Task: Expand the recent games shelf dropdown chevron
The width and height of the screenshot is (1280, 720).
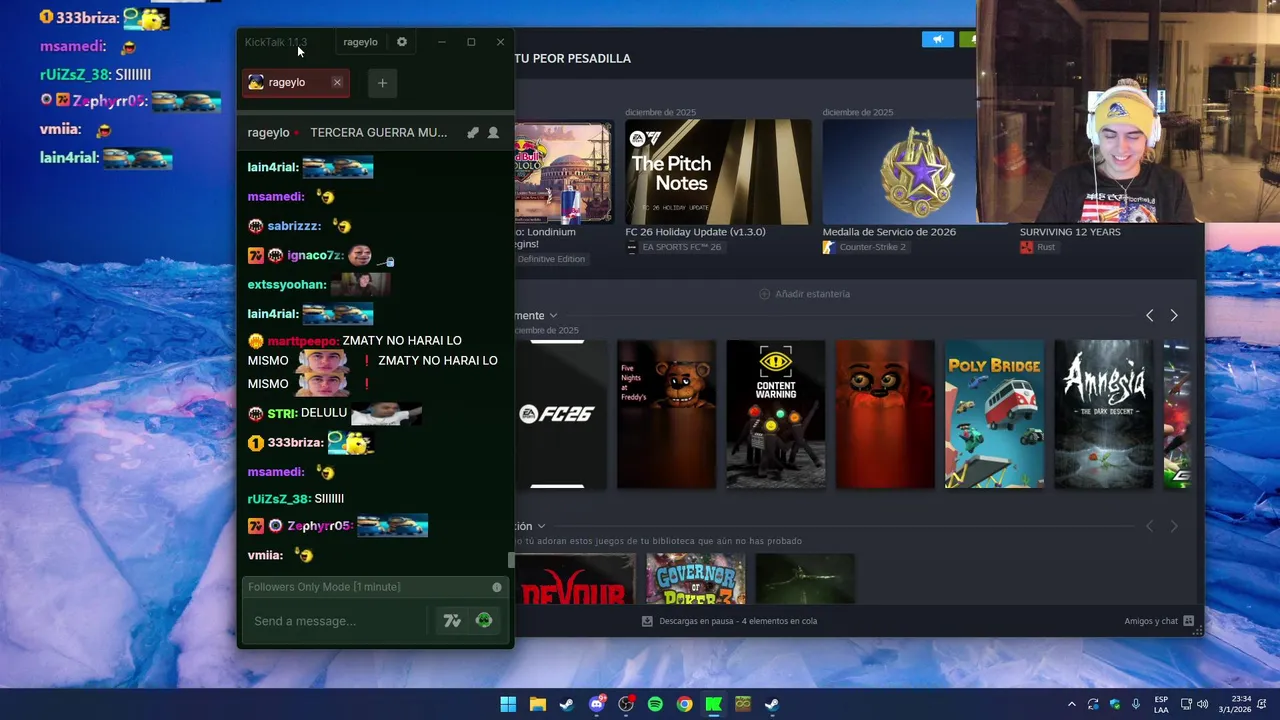Action: 553,316
